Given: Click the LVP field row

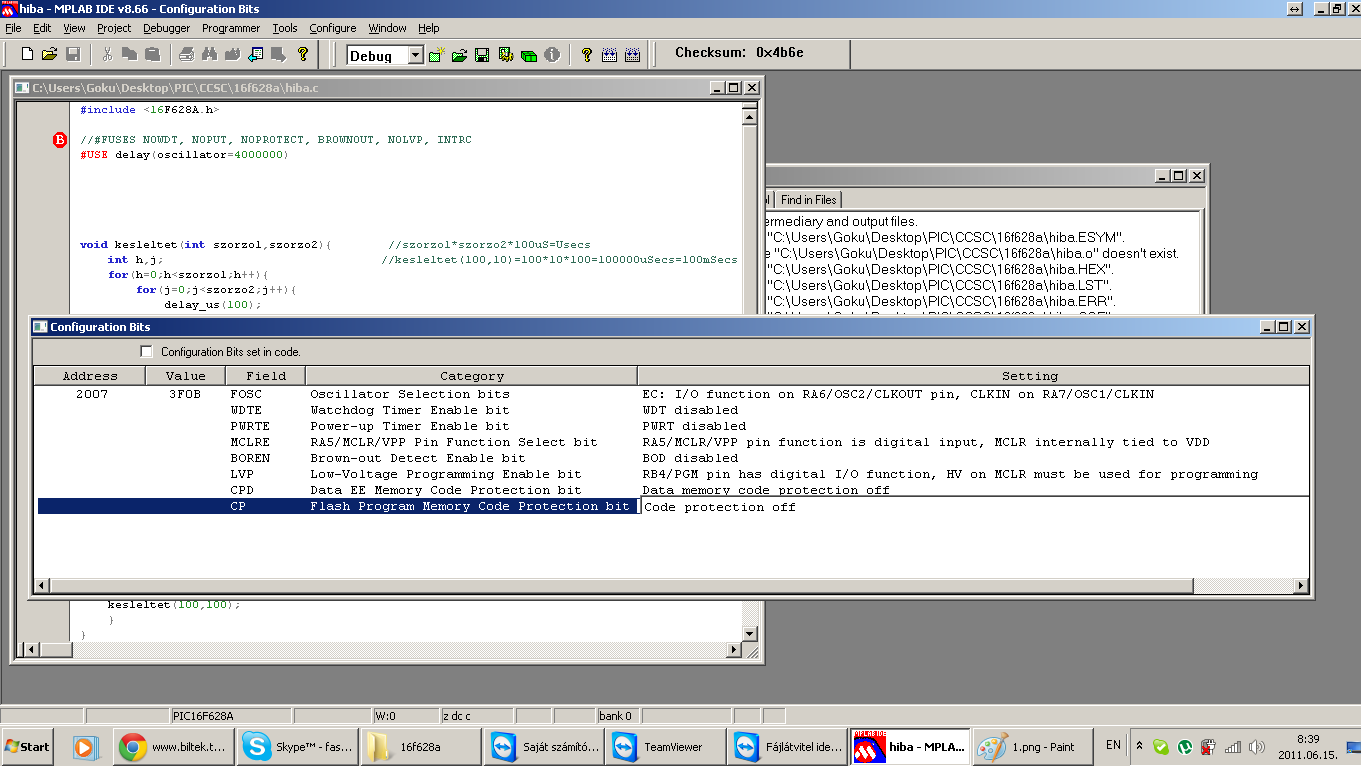Looking at the screenshot, I should pyautogui.click(x=242, y=474).
